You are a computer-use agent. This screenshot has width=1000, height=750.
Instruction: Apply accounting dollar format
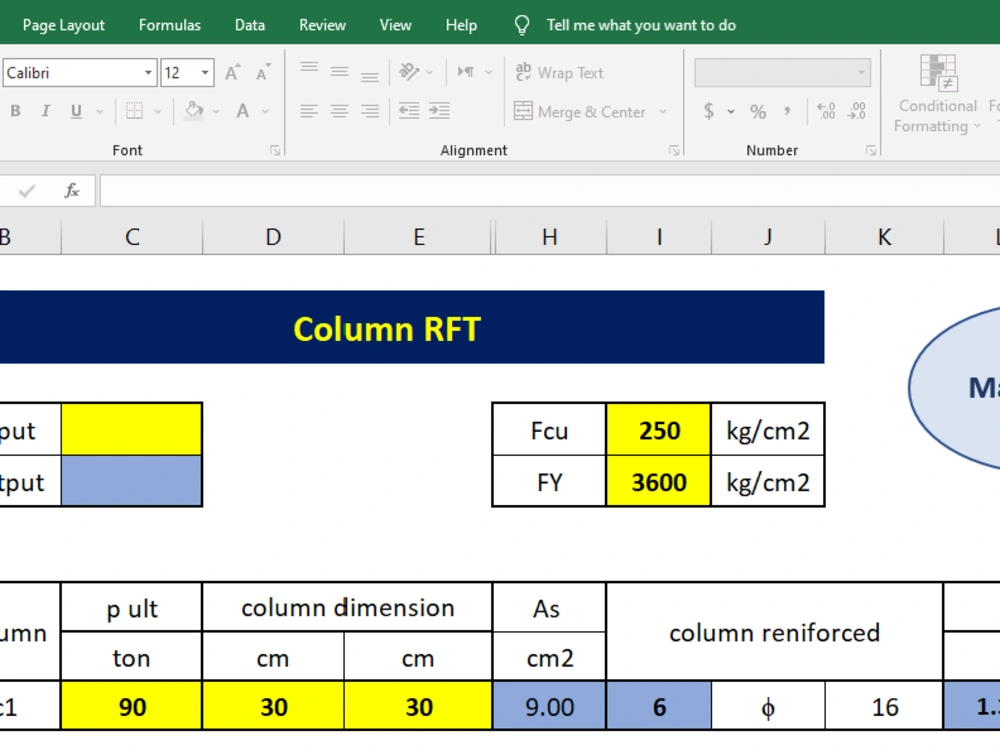[709, 111]
